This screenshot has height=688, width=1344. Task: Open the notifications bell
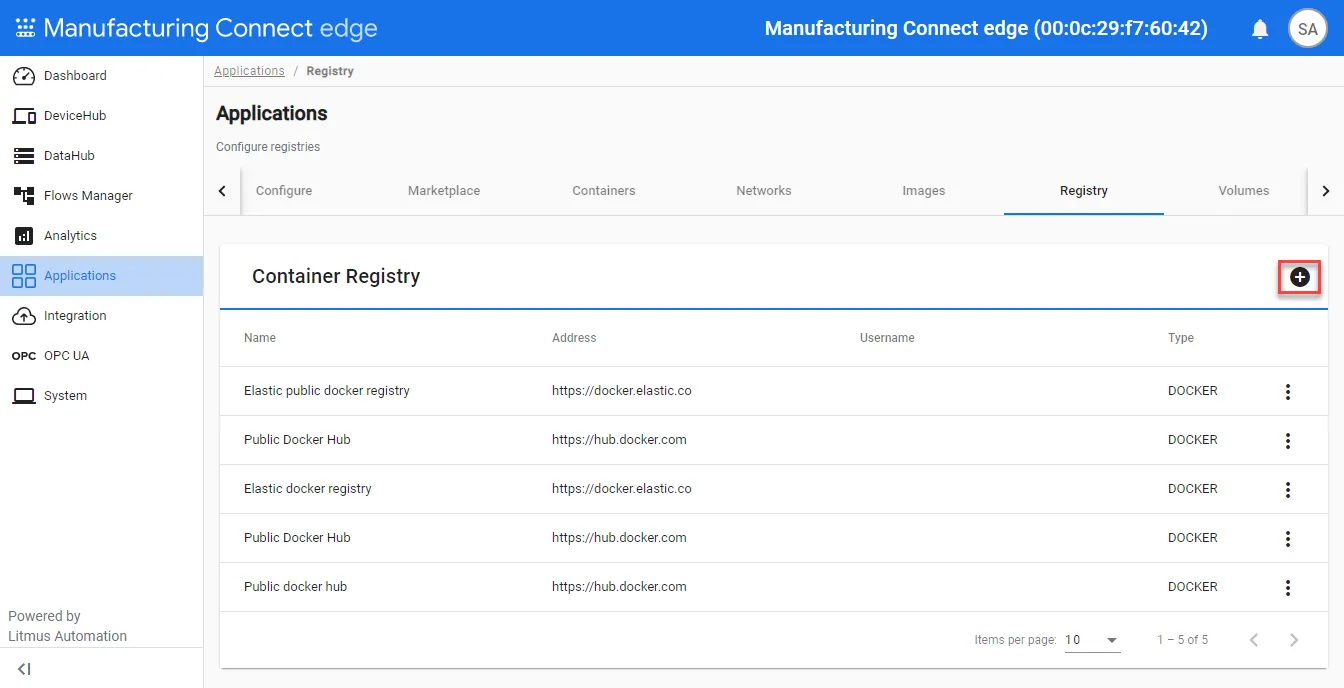tap(1260, 29)
